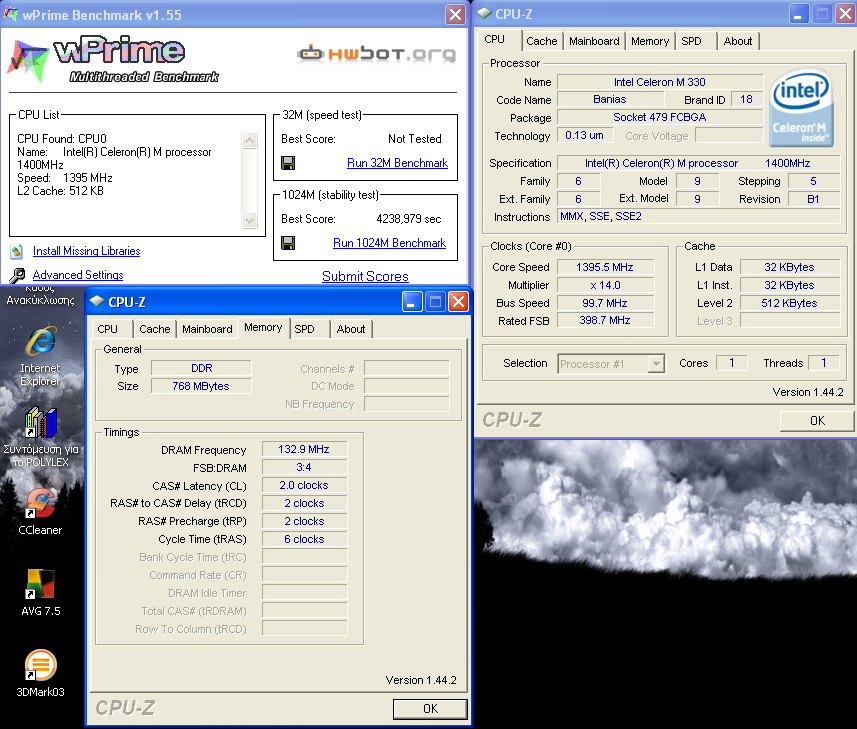Click the Cycle Time value 6 clocks

(x=304, y=539)
